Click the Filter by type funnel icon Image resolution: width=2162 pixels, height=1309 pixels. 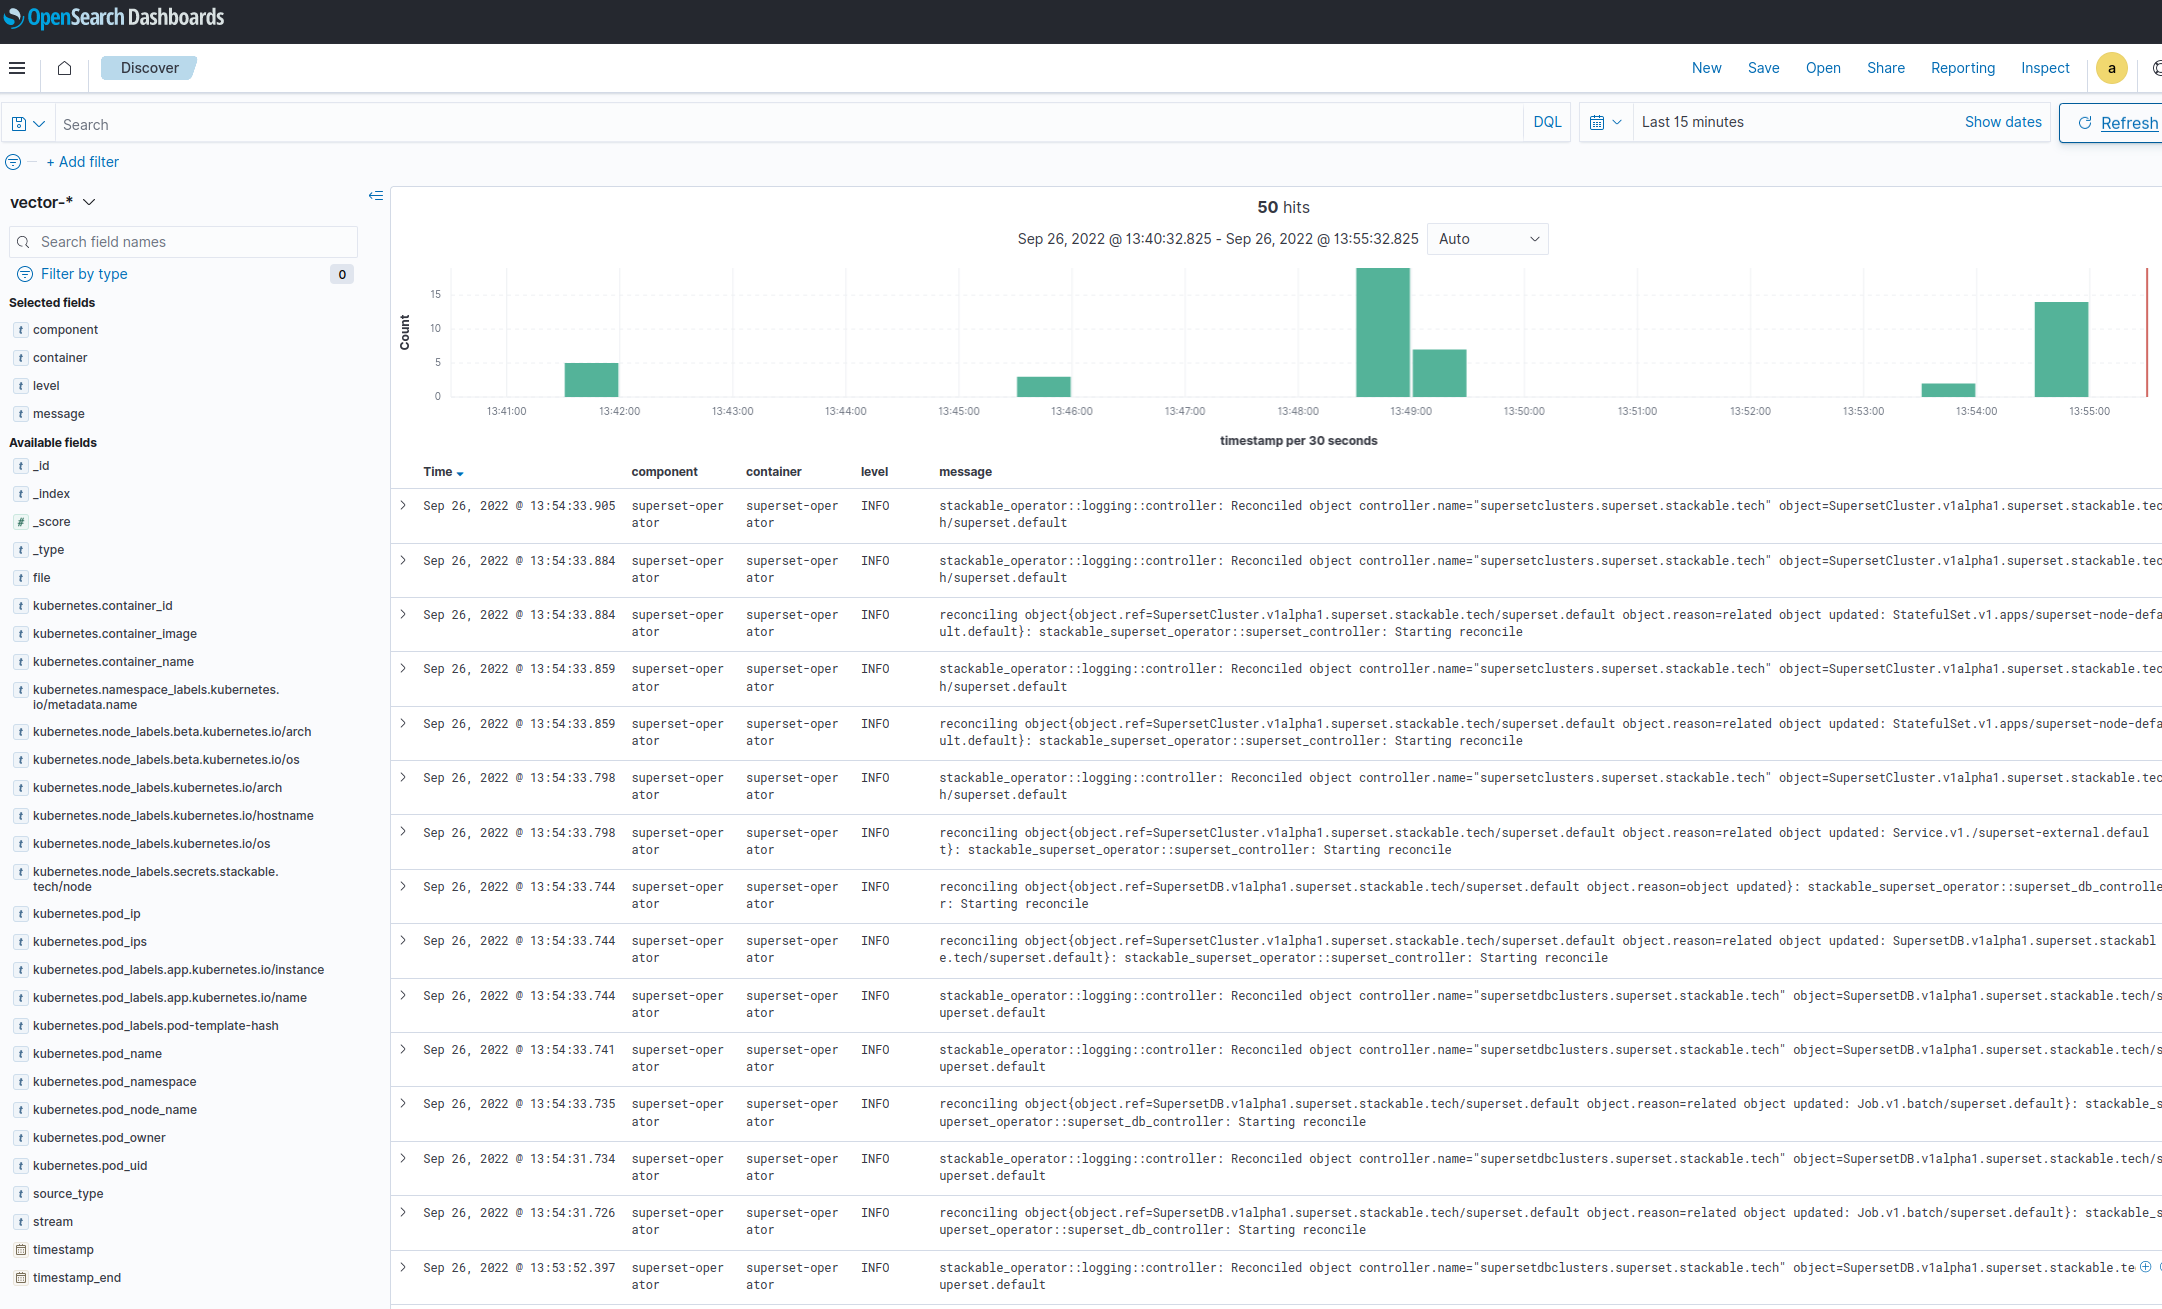23,274
